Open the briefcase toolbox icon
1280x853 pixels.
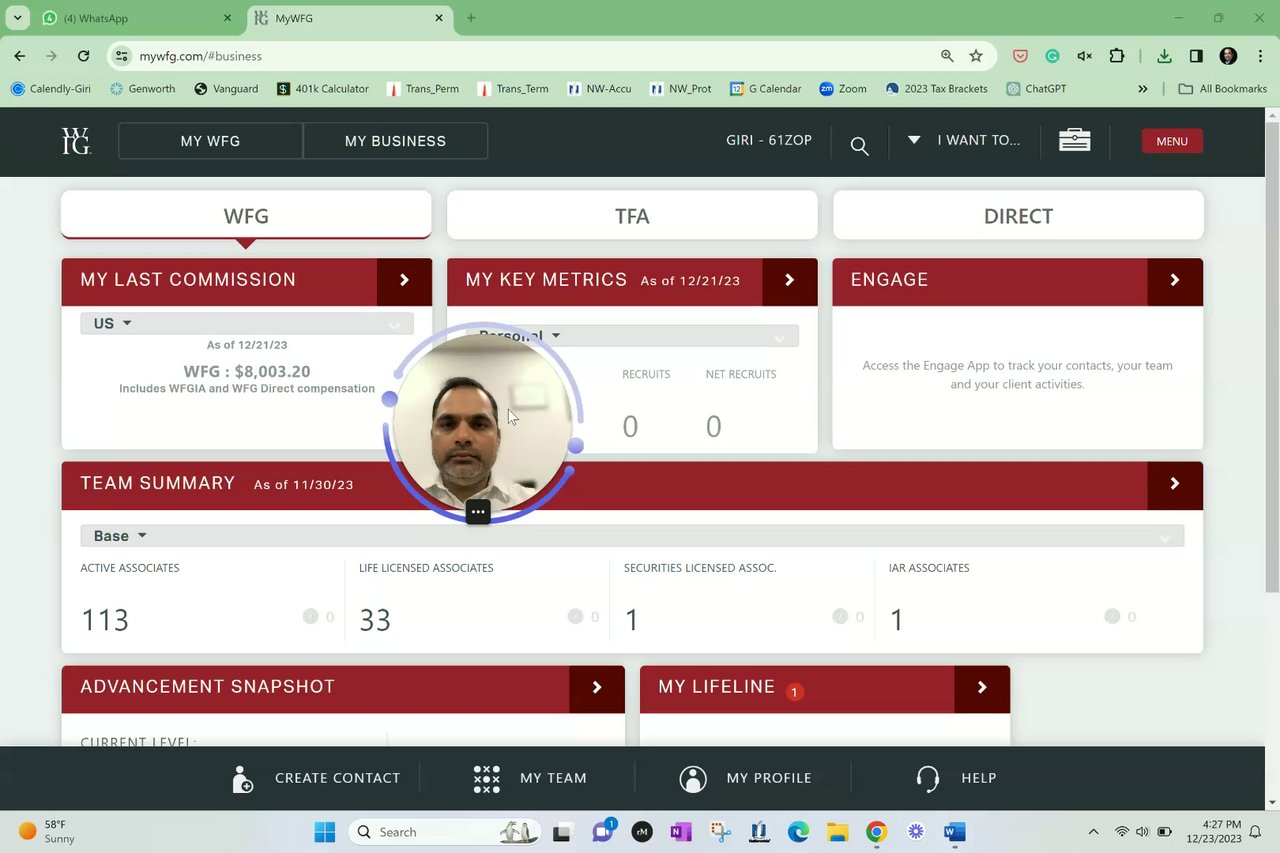pos(1074,140)
